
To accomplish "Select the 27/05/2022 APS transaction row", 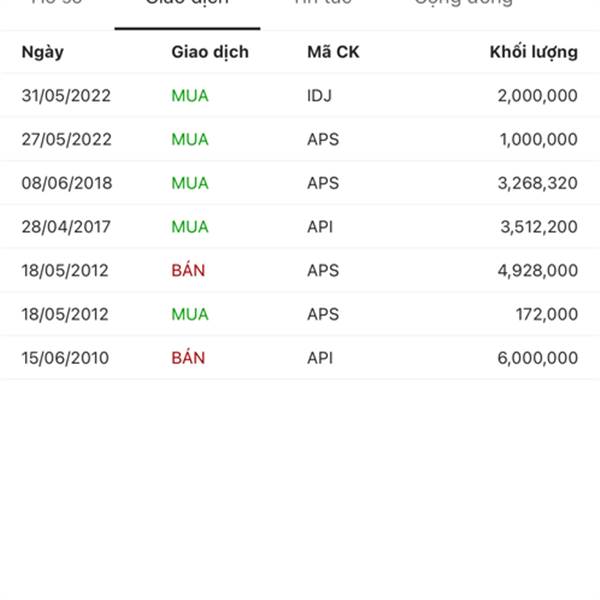I will point(300,139).
